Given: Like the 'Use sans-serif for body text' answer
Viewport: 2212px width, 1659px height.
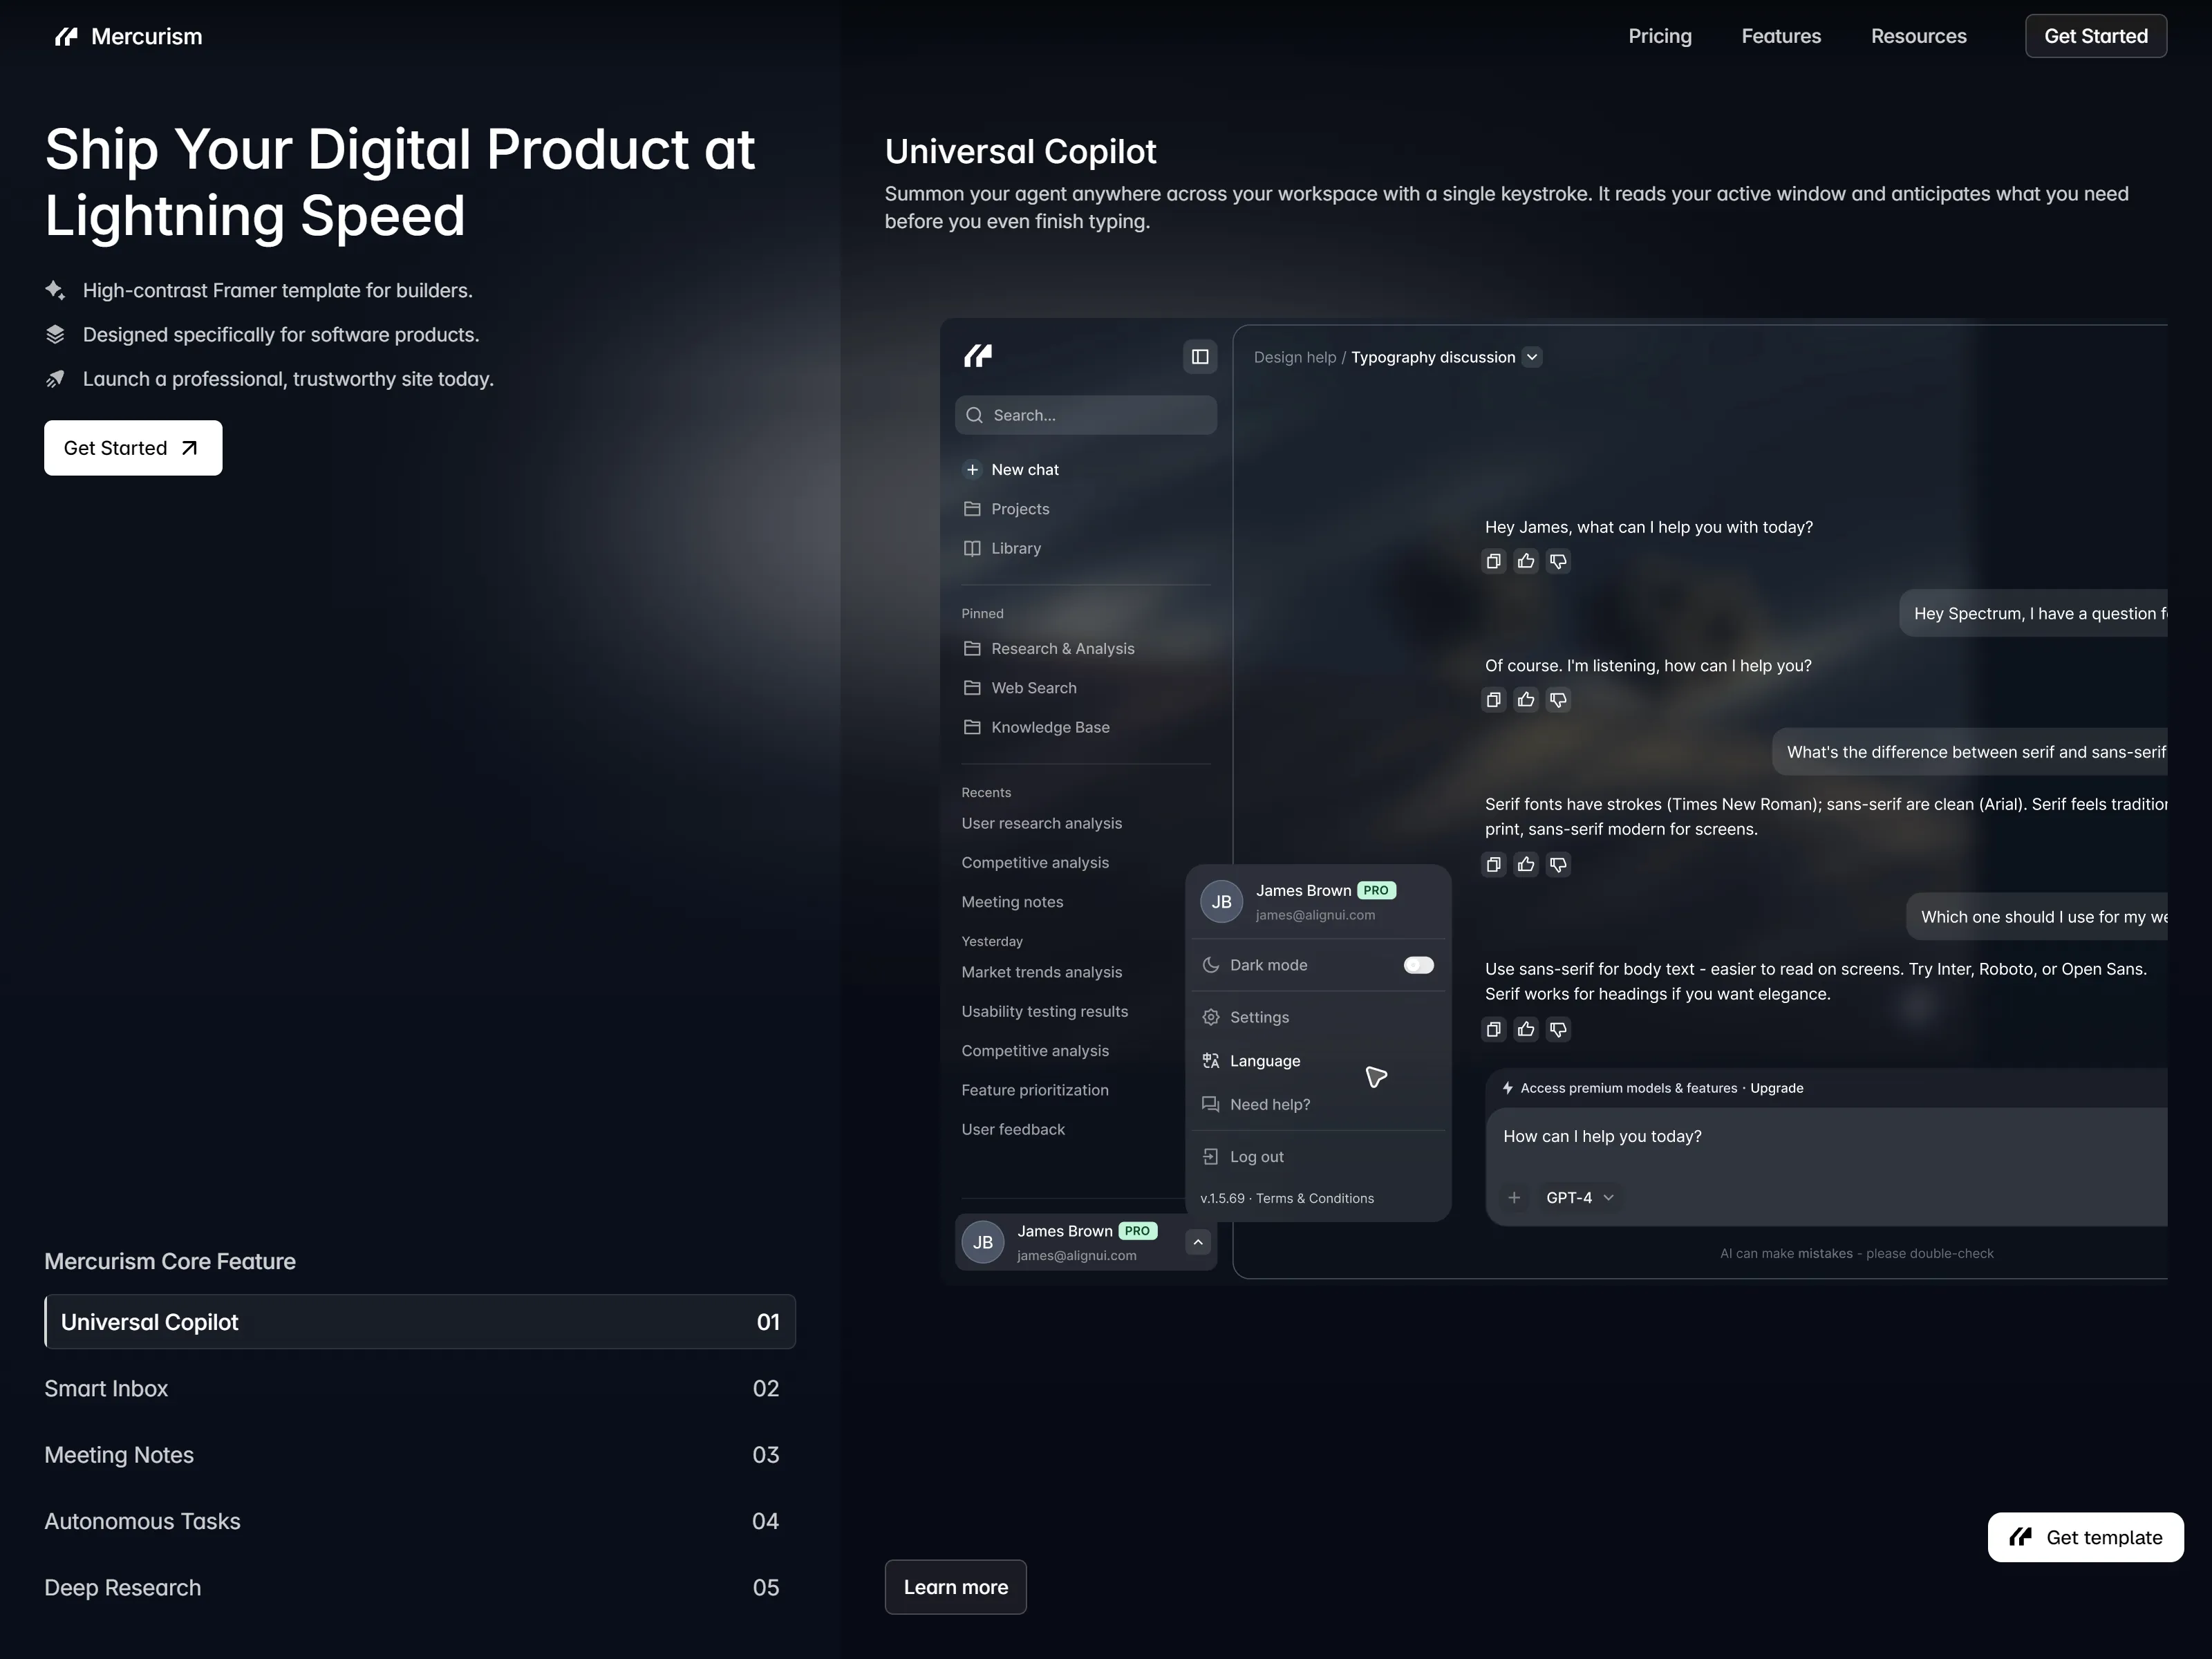Looking at the screenshot, I should point(1526,1029).
